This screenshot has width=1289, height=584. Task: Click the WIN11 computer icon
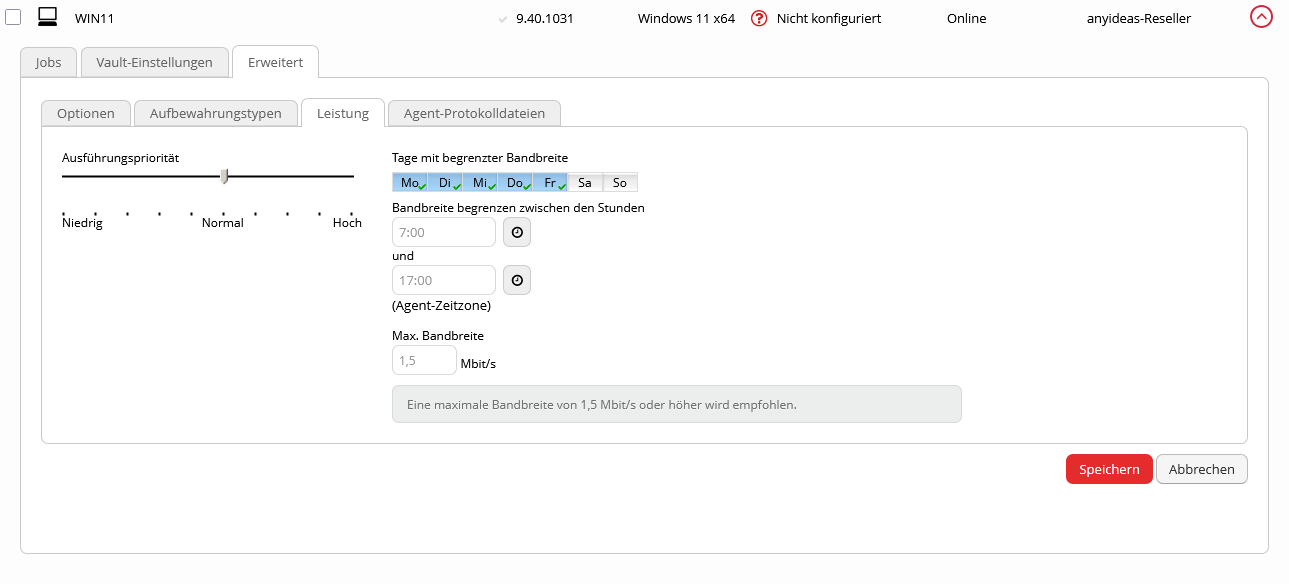pyautogui.click(x=47, y=17)
